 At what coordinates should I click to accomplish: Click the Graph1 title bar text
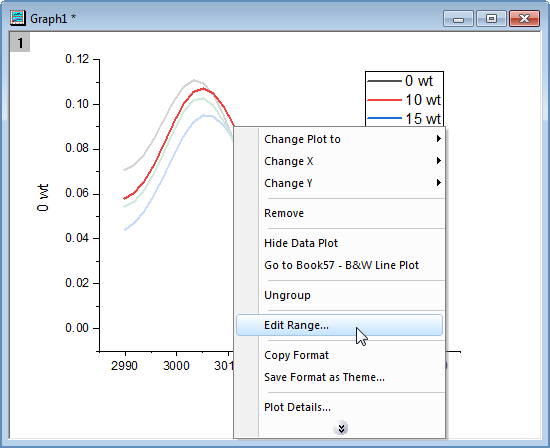(53, 19)
